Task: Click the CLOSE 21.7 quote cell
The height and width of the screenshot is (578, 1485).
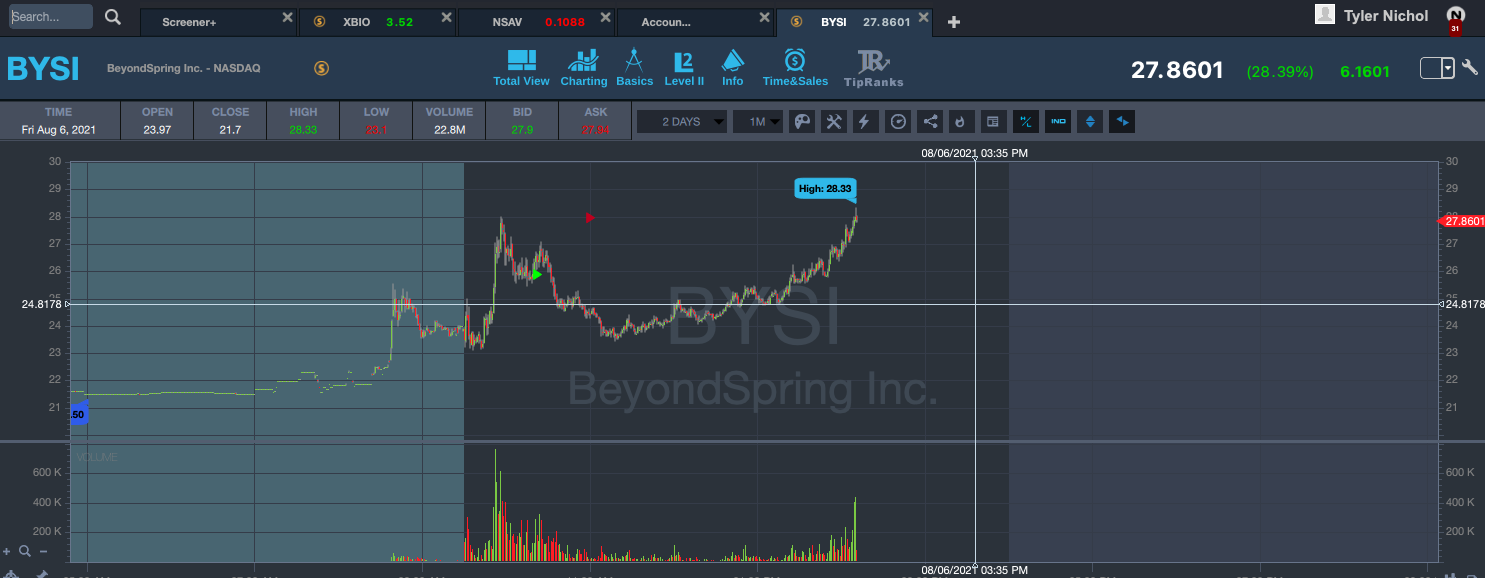Action: [230, 121]
